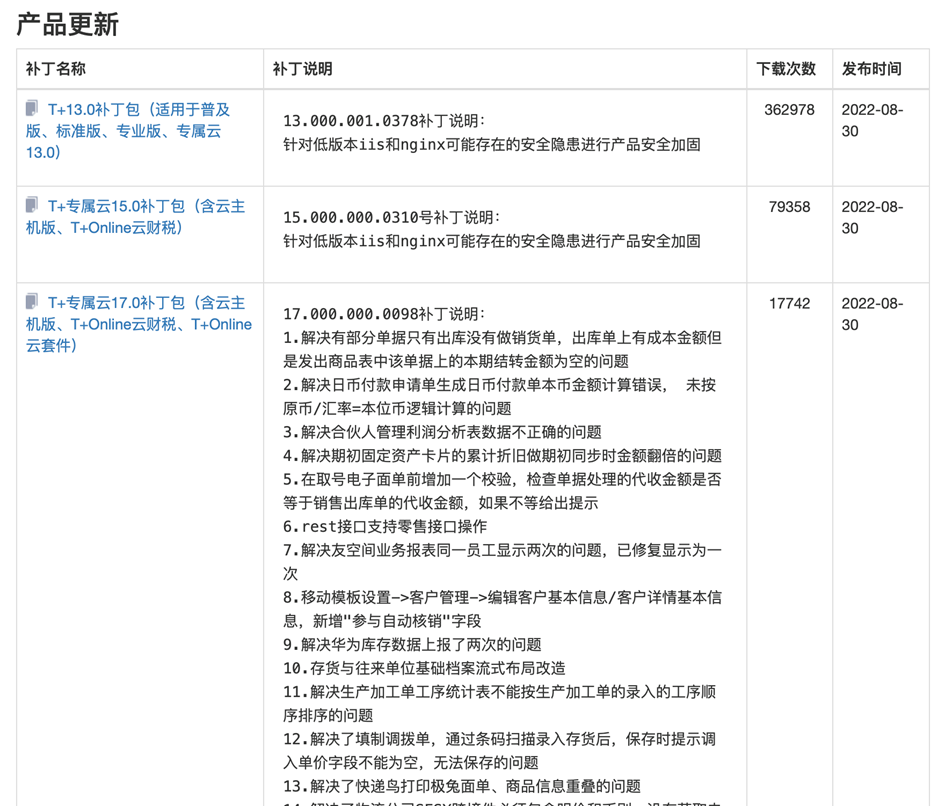
Task: Click item 8 about 移动模板设置客户管理
Action: 503,609
